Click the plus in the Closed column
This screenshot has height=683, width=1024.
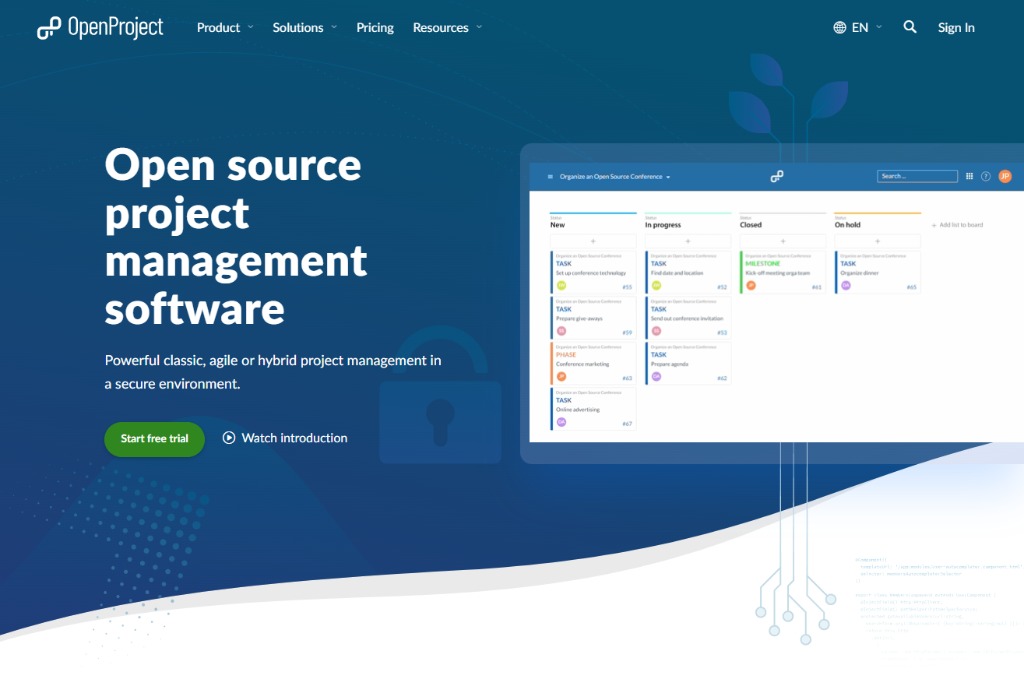(781, 241)
